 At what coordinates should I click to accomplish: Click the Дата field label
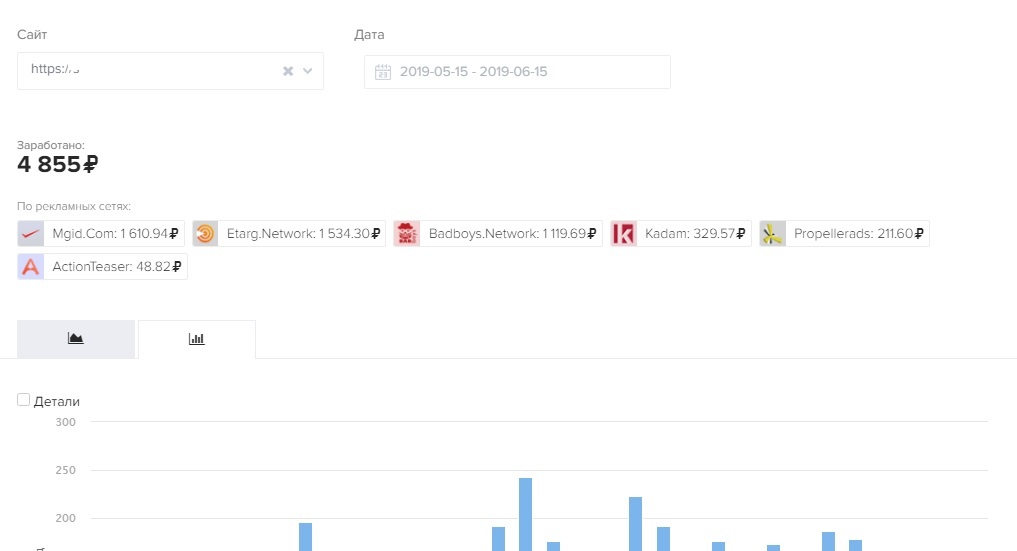pyautogui.click(x=369, y=34)
